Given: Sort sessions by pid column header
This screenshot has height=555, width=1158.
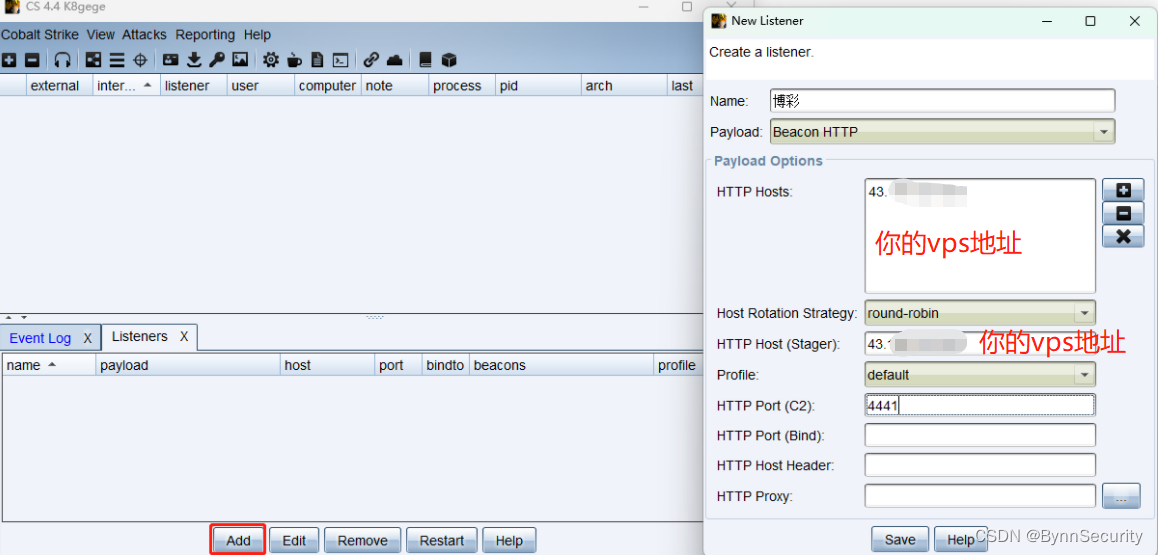Looking at the screenshot, I should 538,86.
